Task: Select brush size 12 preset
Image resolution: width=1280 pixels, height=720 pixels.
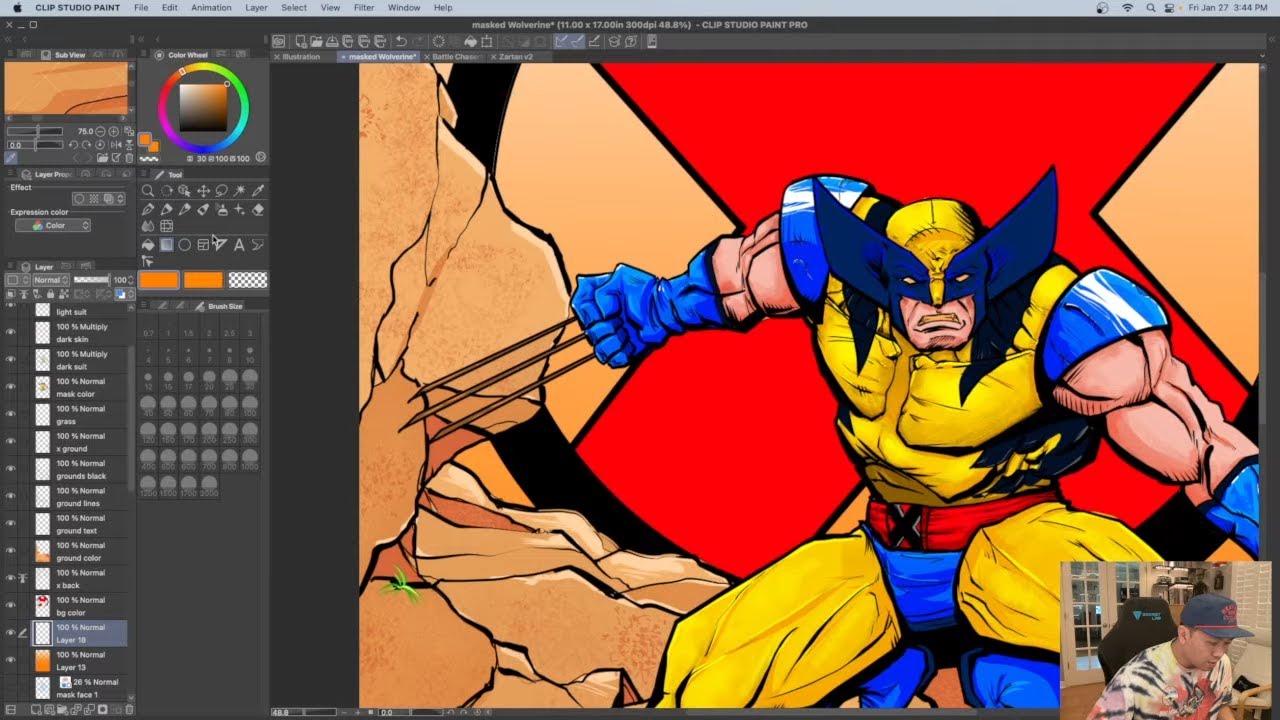Action: click(148, 378)
